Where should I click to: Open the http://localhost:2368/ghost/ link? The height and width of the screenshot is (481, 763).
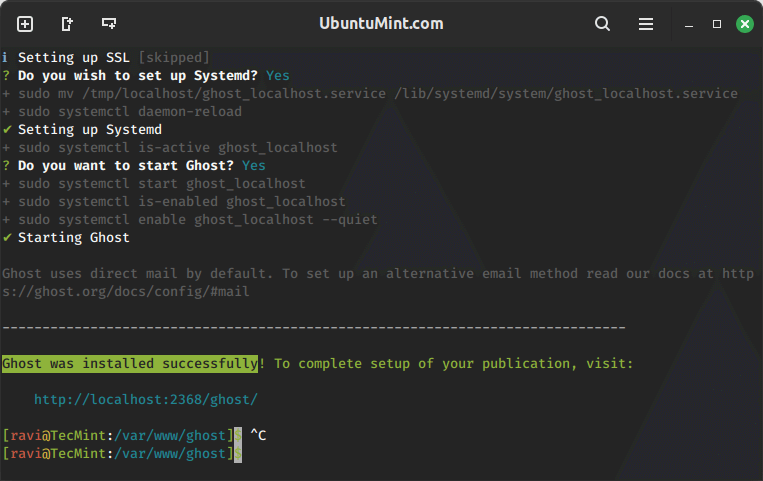pyautogui.click(x=145, y=400)
